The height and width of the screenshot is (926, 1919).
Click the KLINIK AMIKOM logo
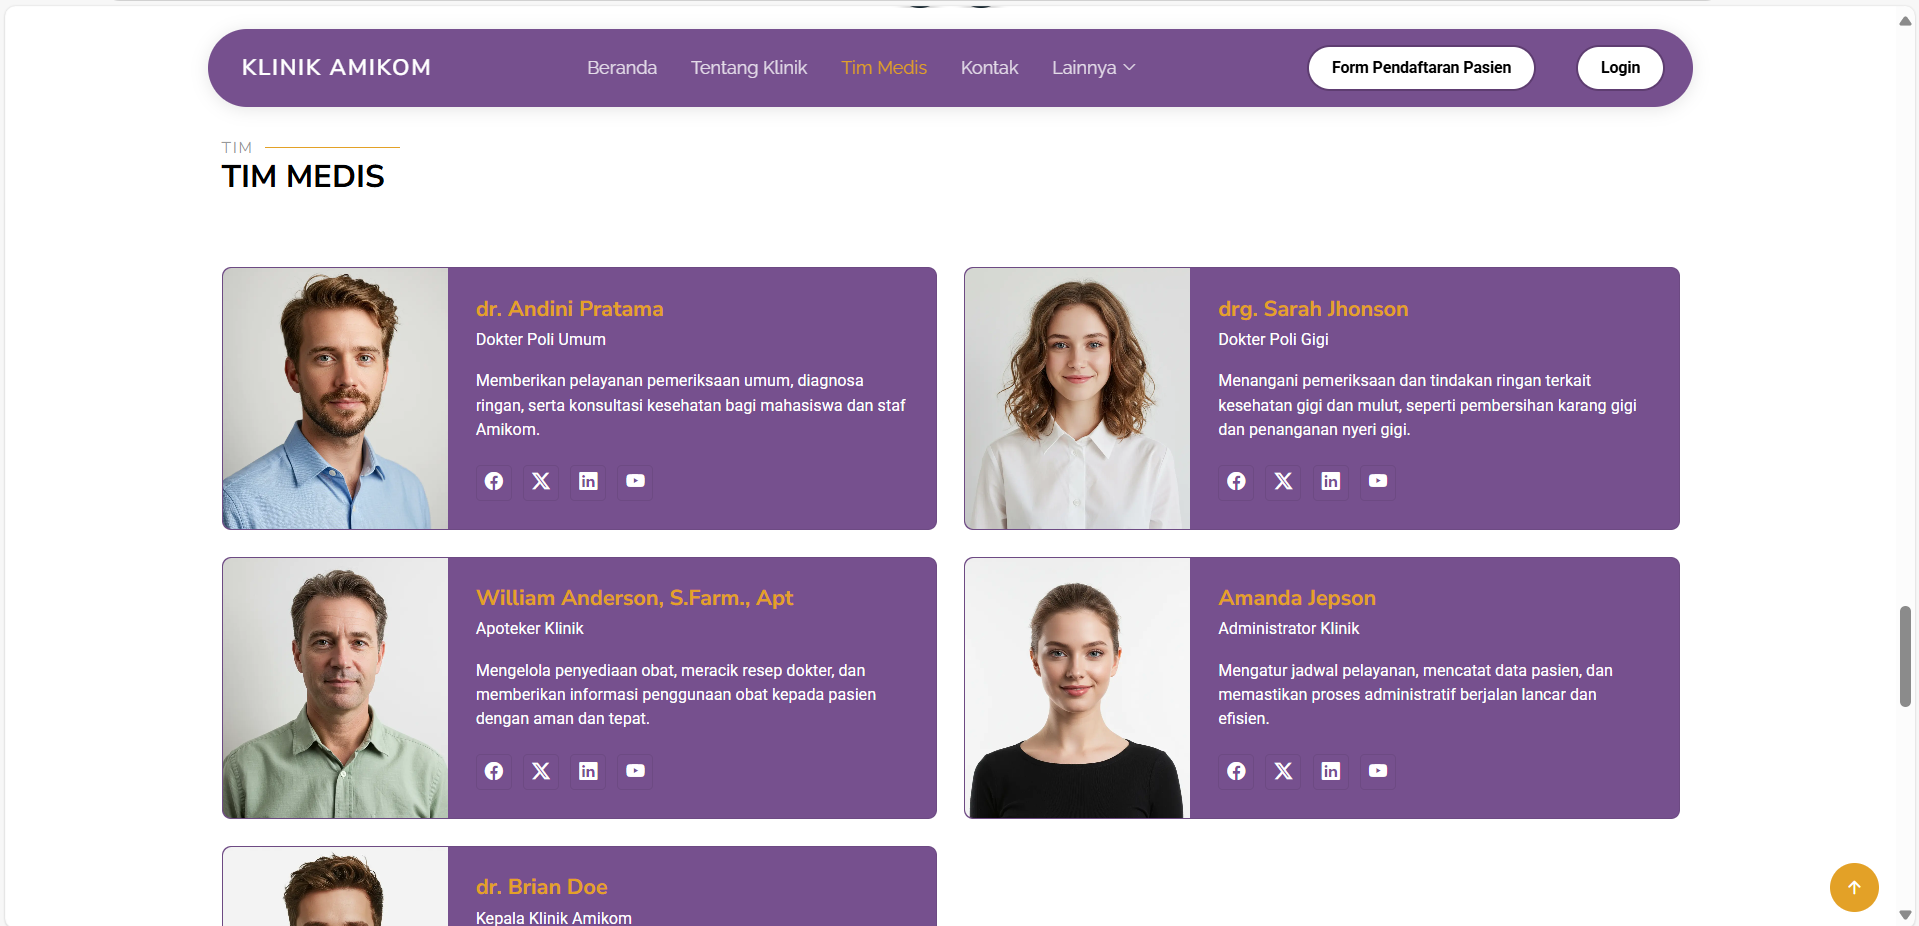click(336, 68)
